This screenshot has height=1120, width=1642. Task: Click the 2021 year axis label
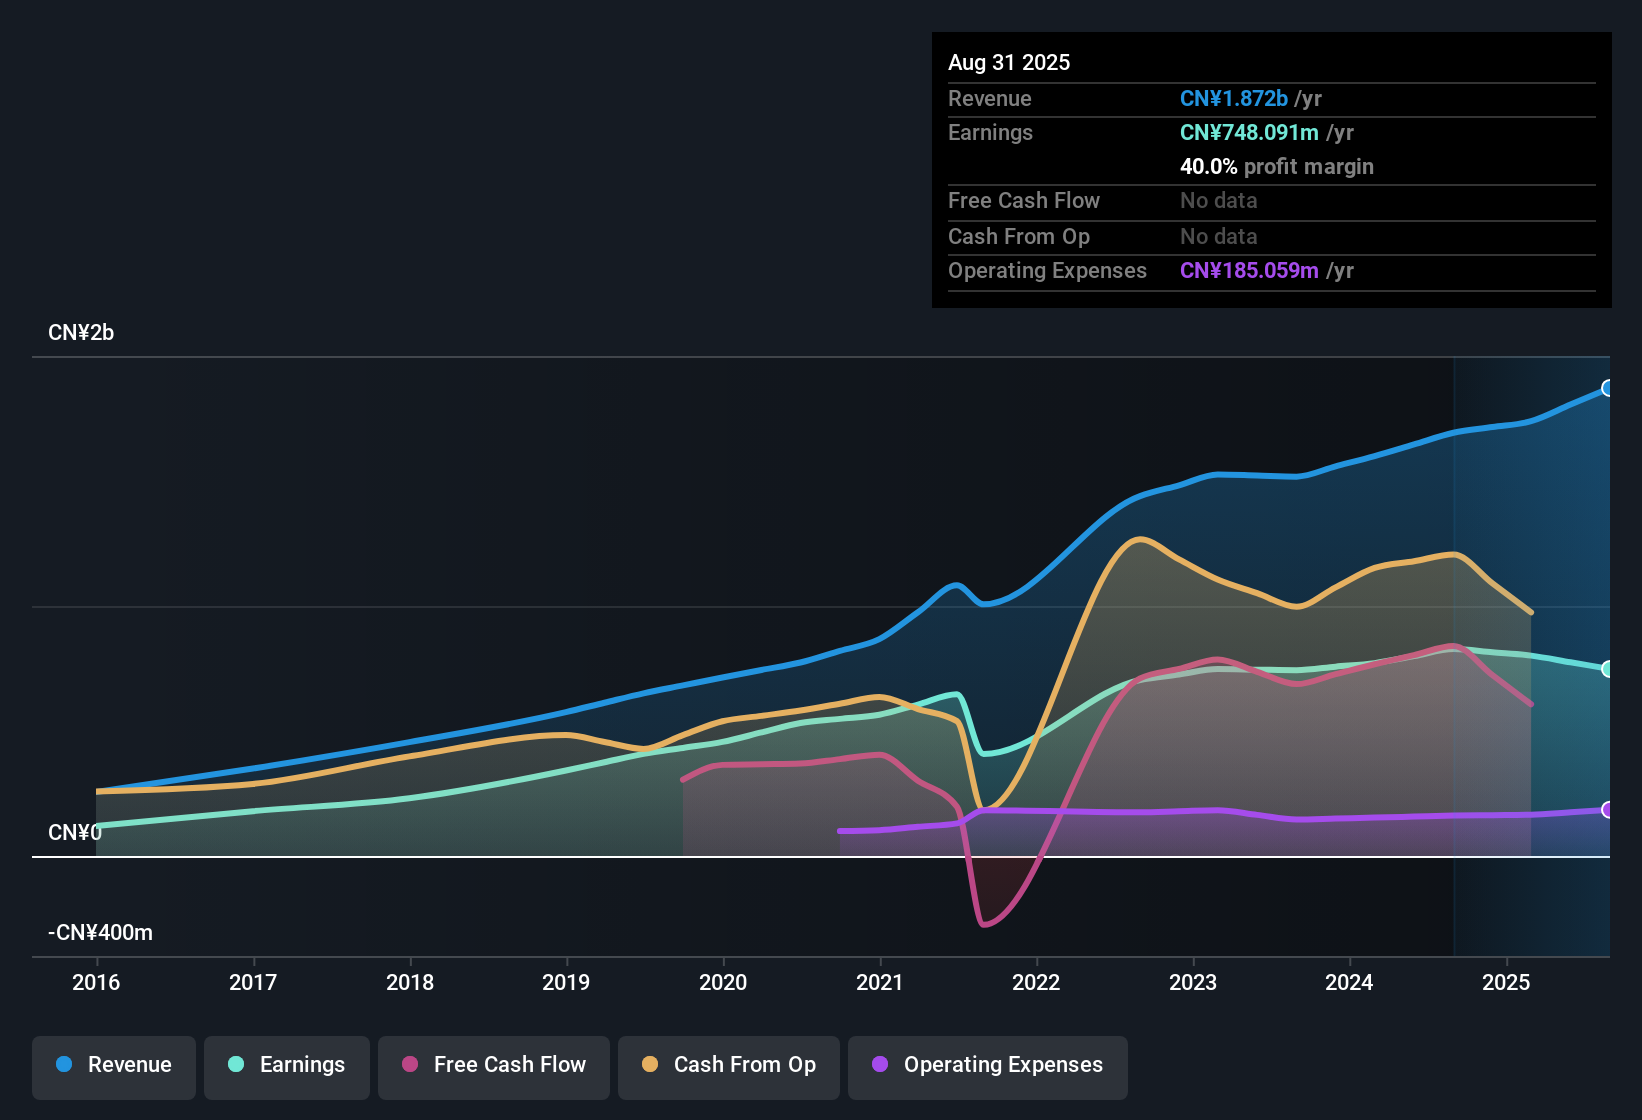pos(880,983)
